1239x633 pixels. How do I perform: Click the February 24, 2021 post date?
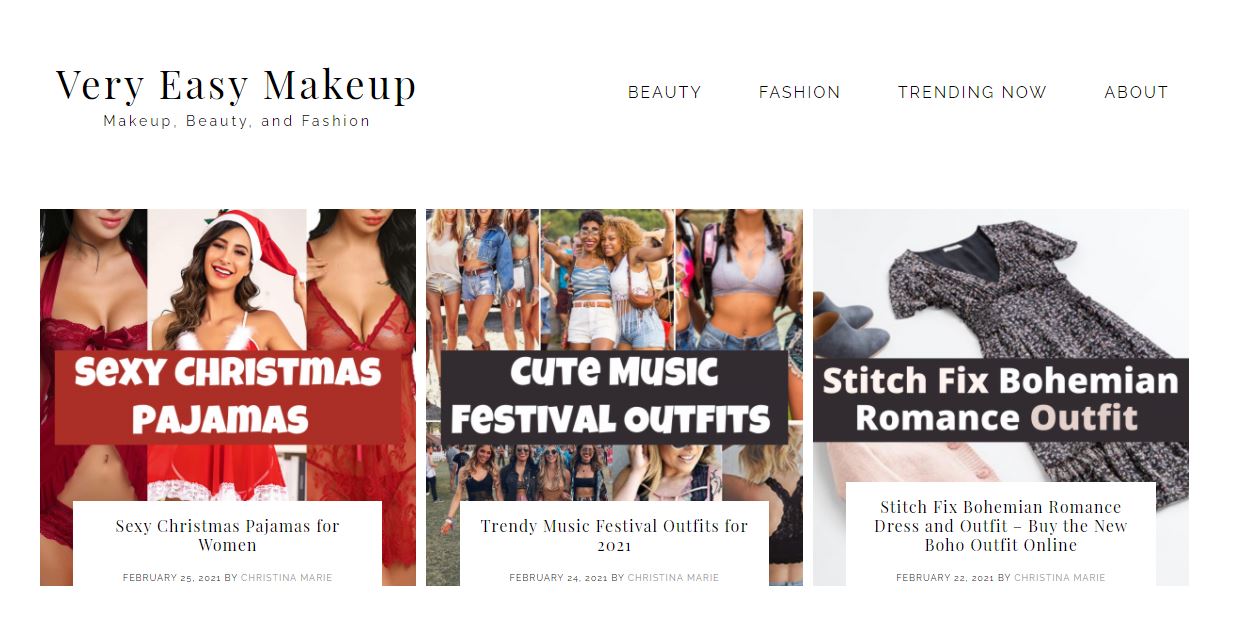click(x=558, y=578)
